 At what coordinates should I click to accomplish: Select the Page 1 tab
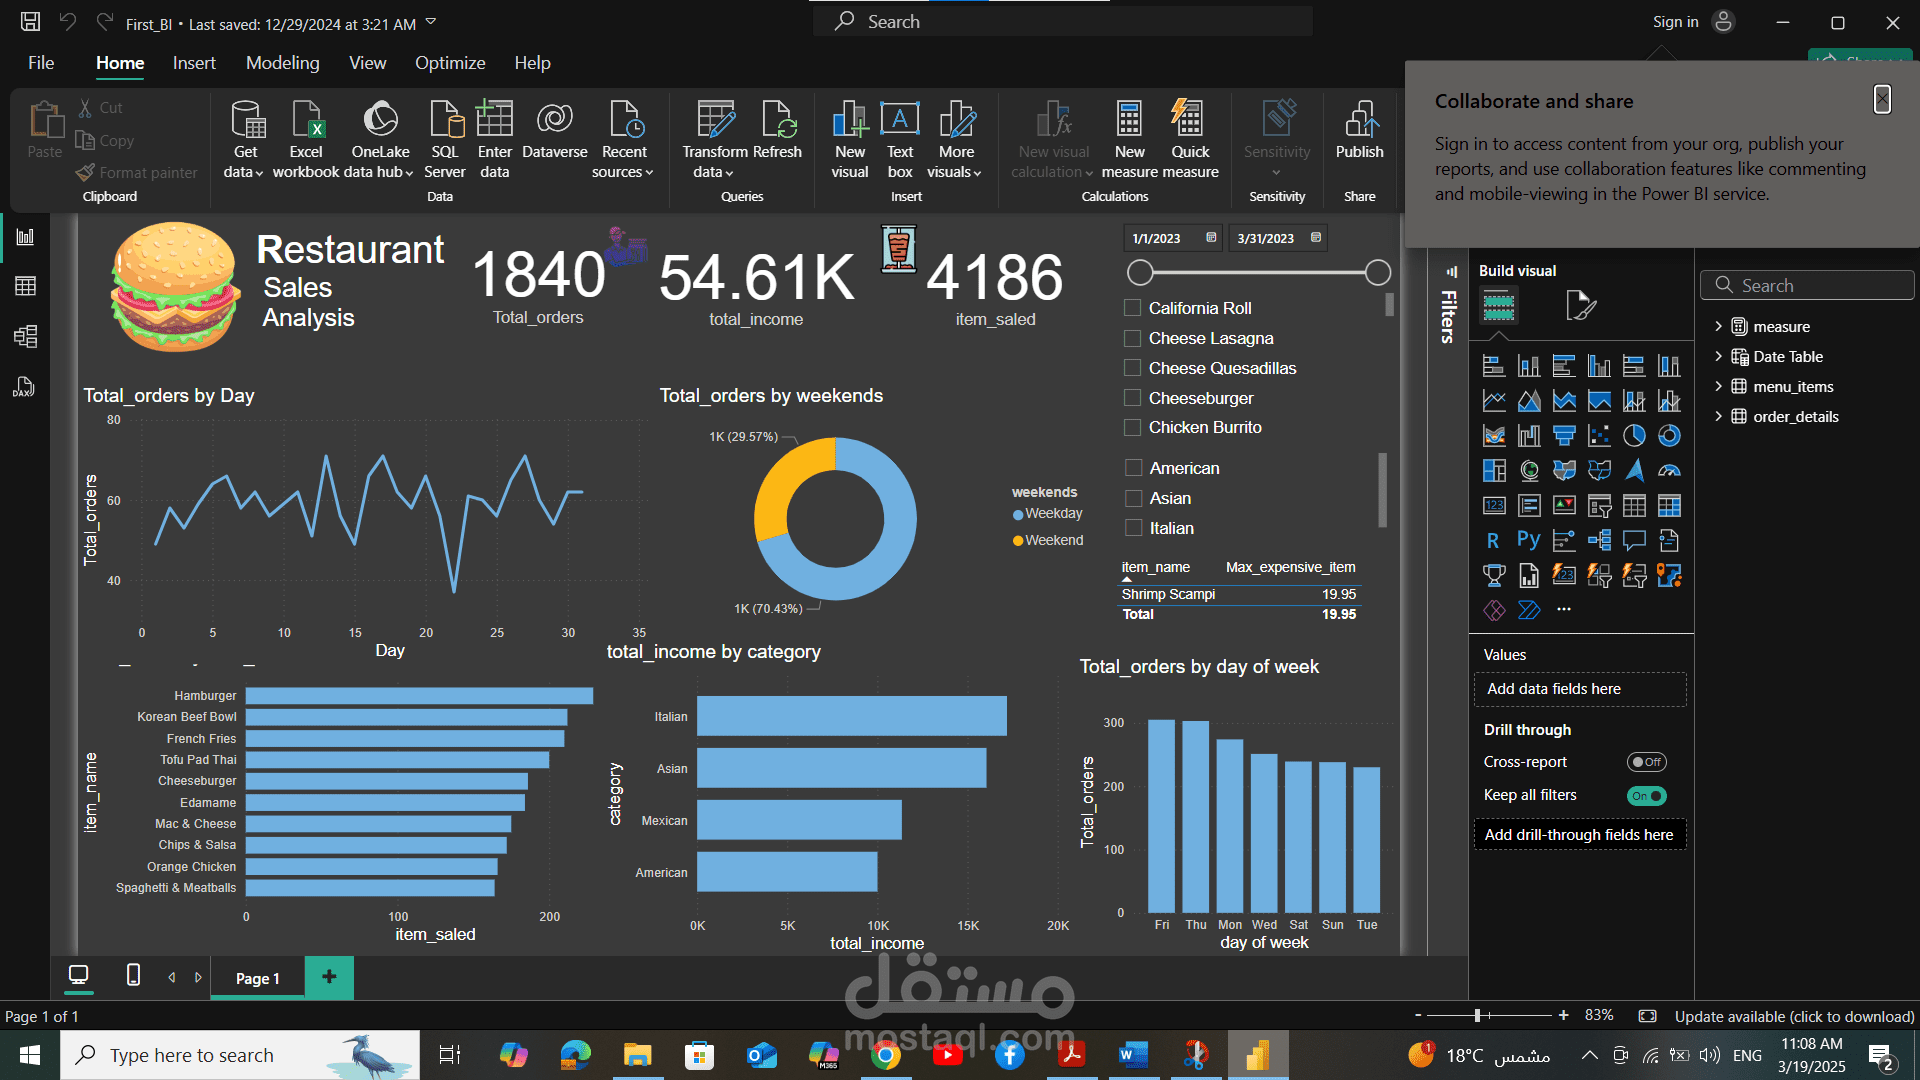tap(257, 978)
